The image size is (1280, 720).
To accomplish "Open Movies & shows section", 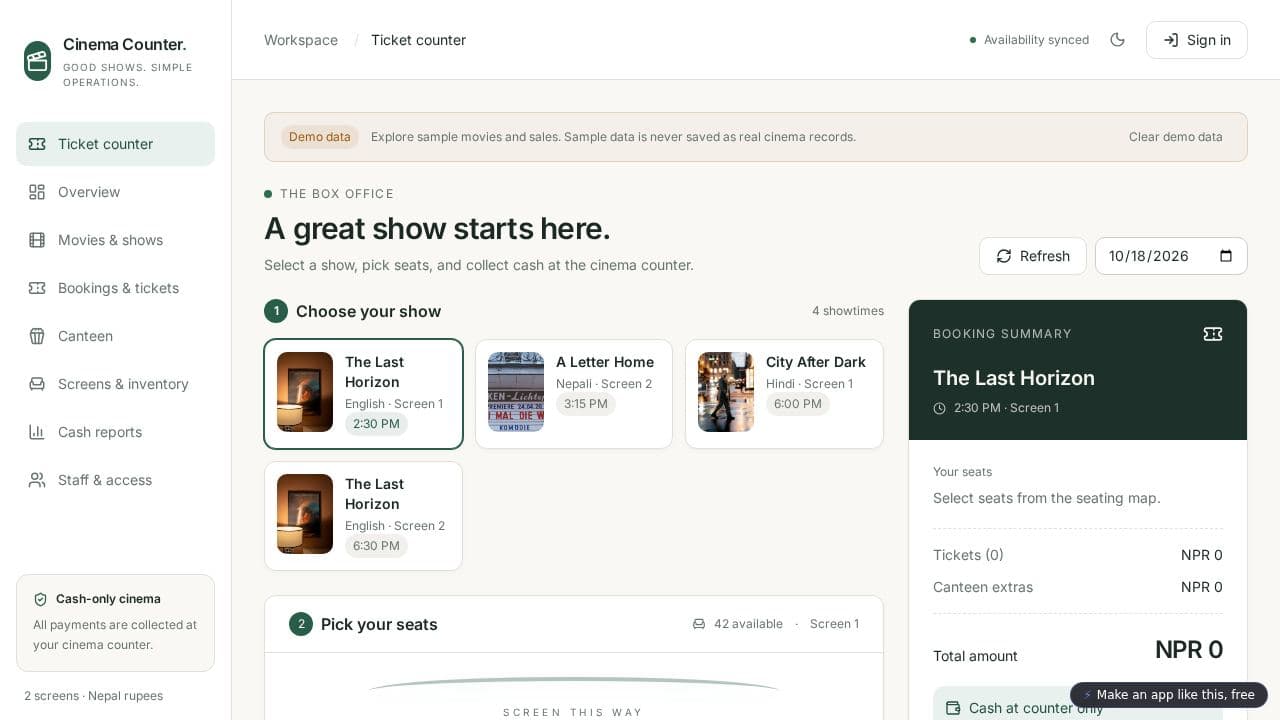I will tap(115, 240).
